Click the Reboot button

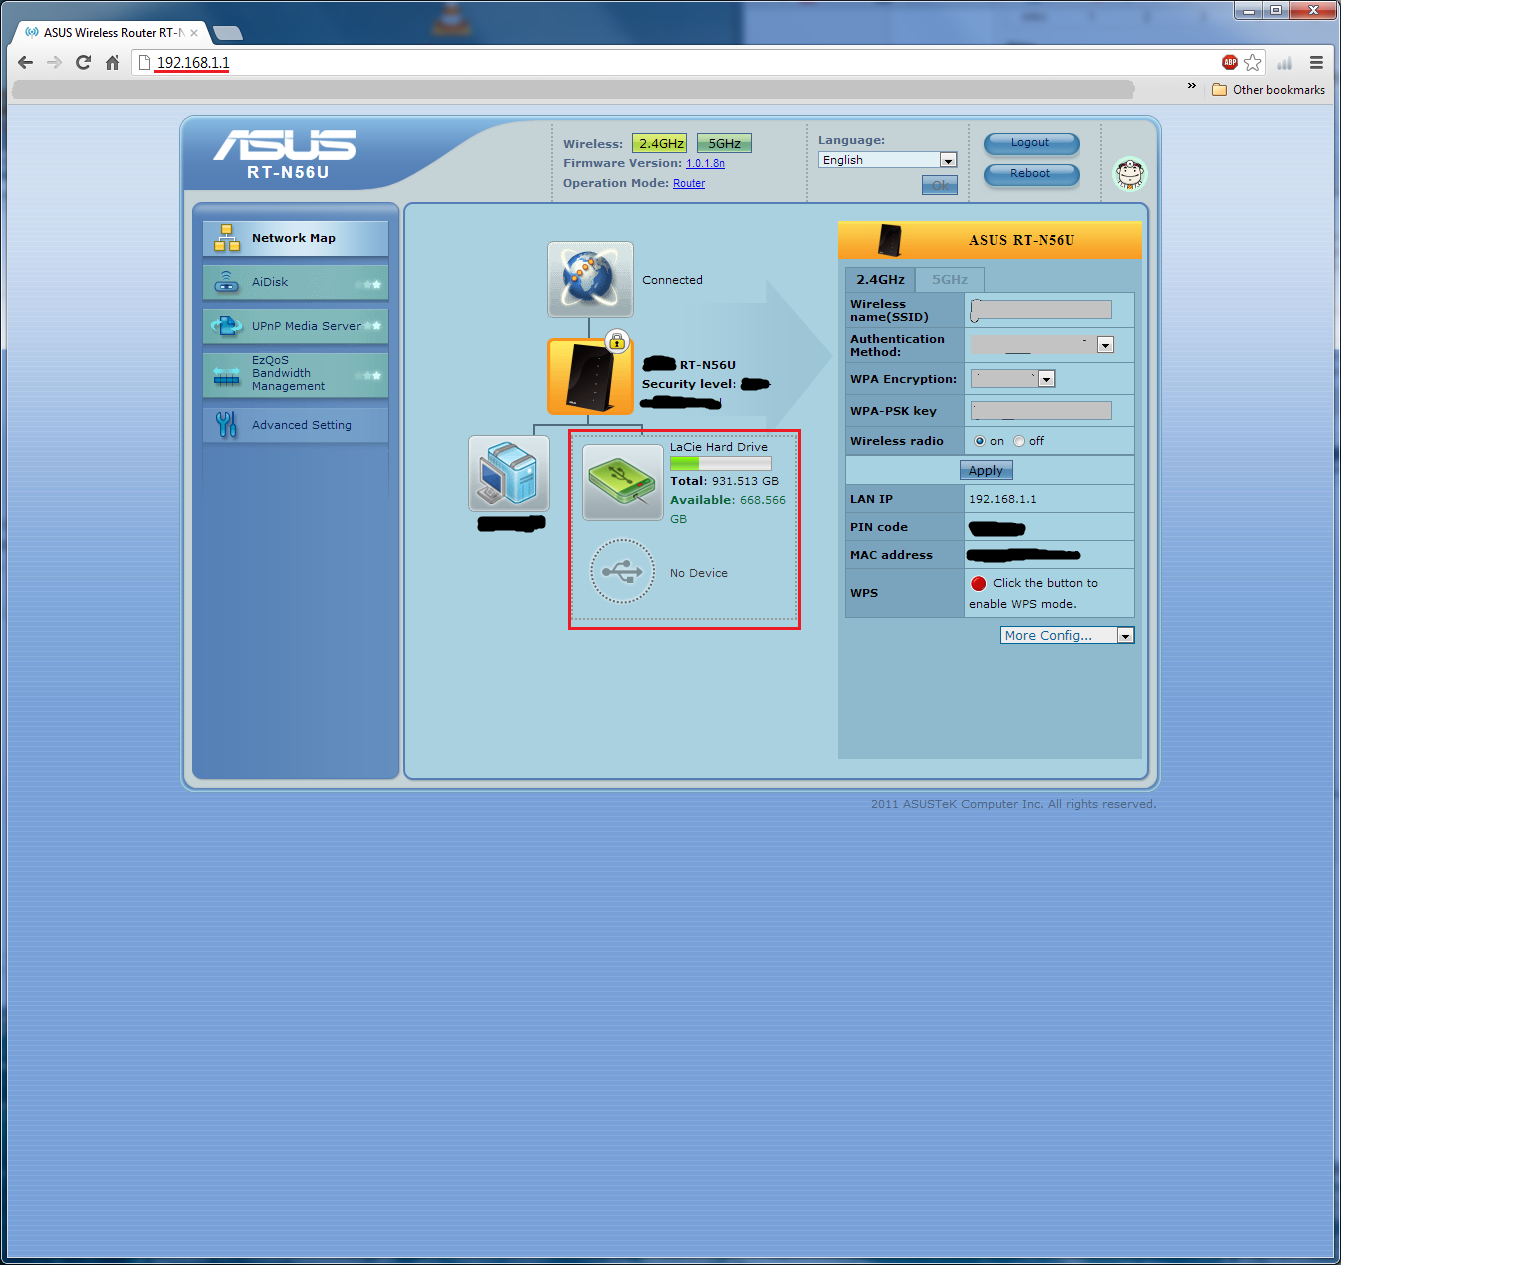[1031, 174]
